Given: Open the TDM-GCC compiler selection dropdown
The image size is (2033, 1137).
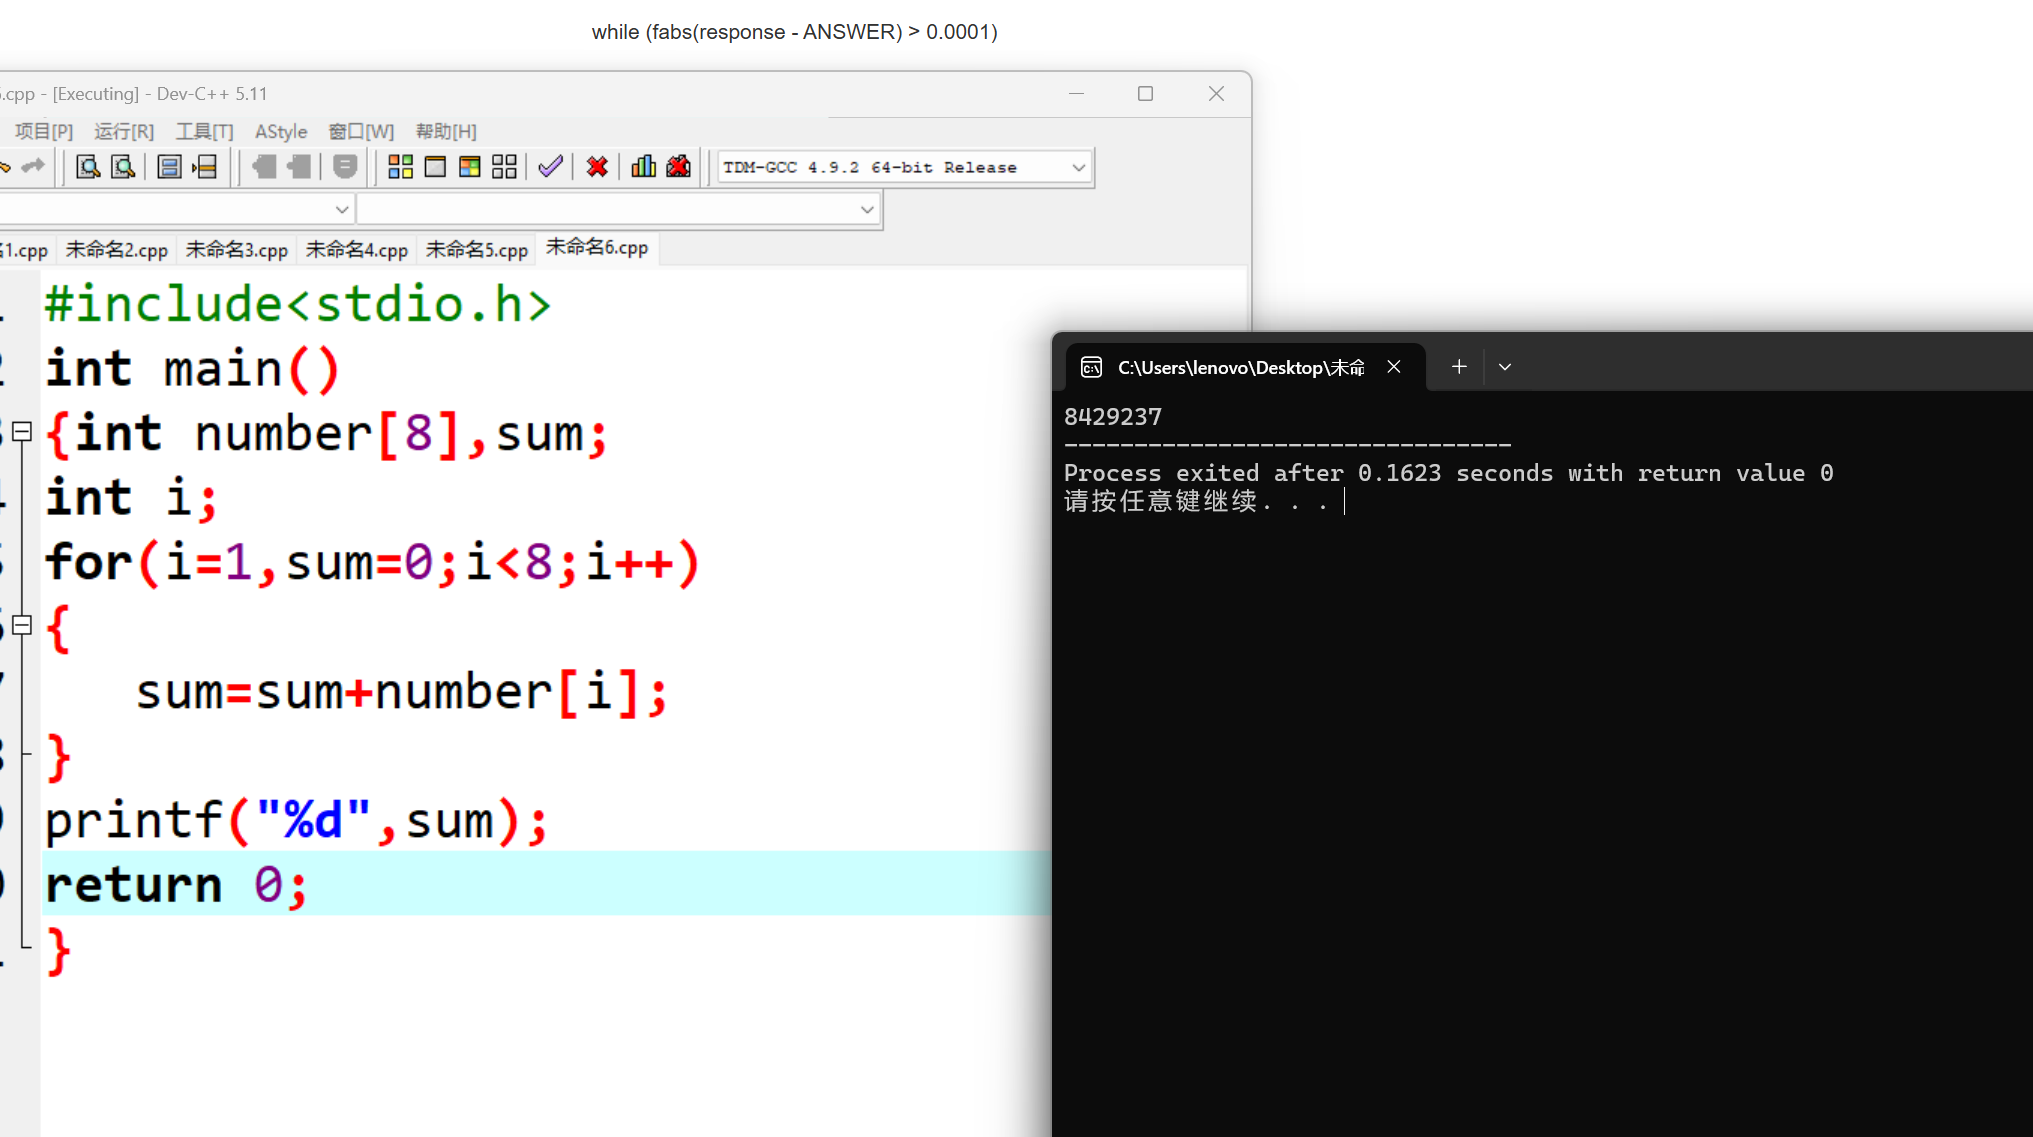Looking at the screenshot, I should [1078, 168].
